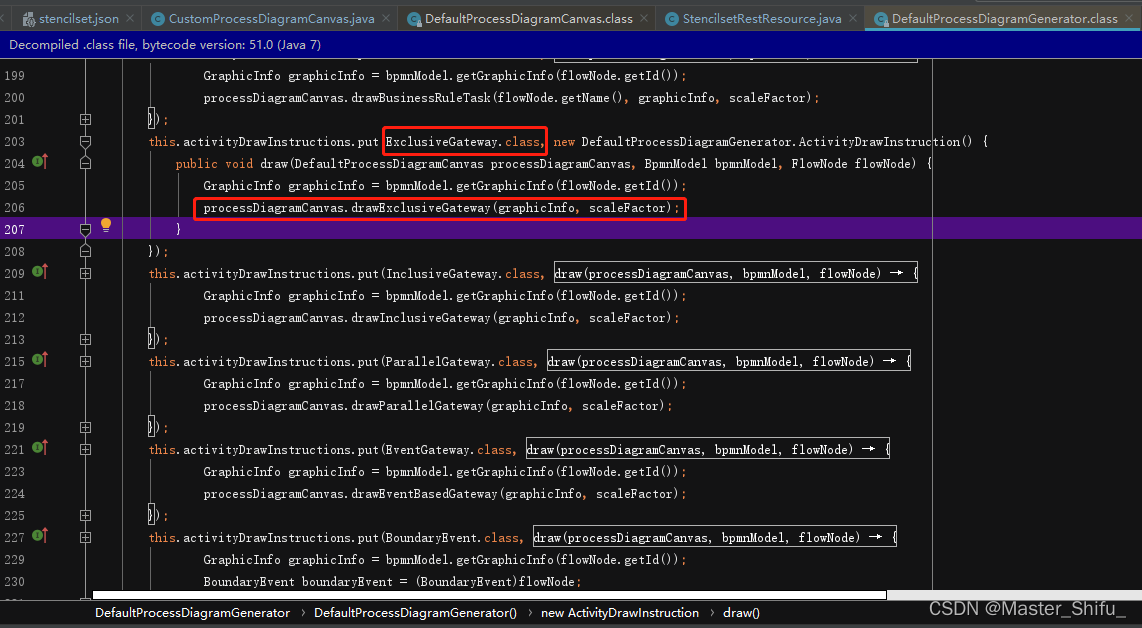Screen dimensions: 1142x628
Task: Click DefaultProcessDiagramGenerator() constructor breadcrumb
Action: [x=415, y=613]
